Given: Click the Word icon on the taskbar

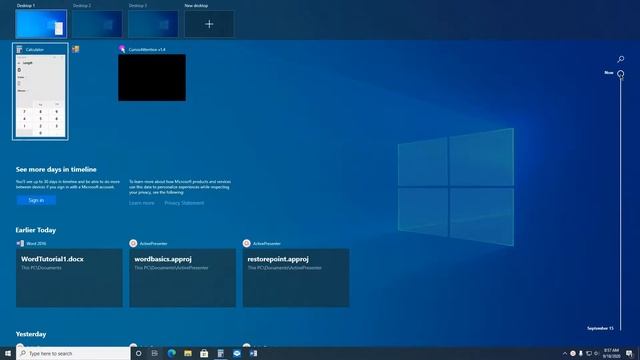Looking at the screenshot, I should point(253,353).
